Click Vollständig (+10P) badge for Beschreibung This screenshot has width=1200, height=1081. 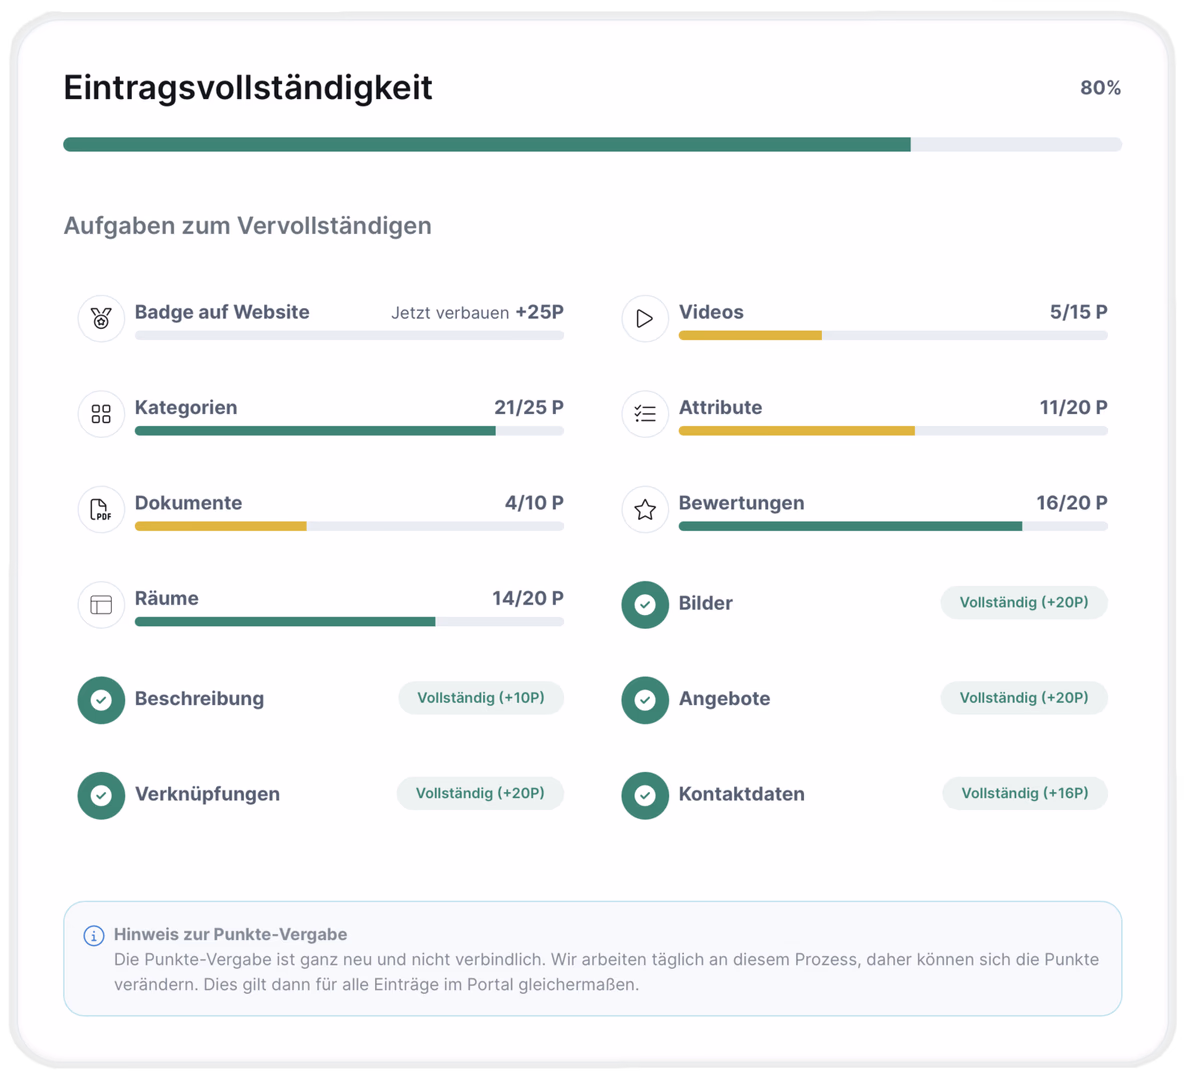point(481,698)
